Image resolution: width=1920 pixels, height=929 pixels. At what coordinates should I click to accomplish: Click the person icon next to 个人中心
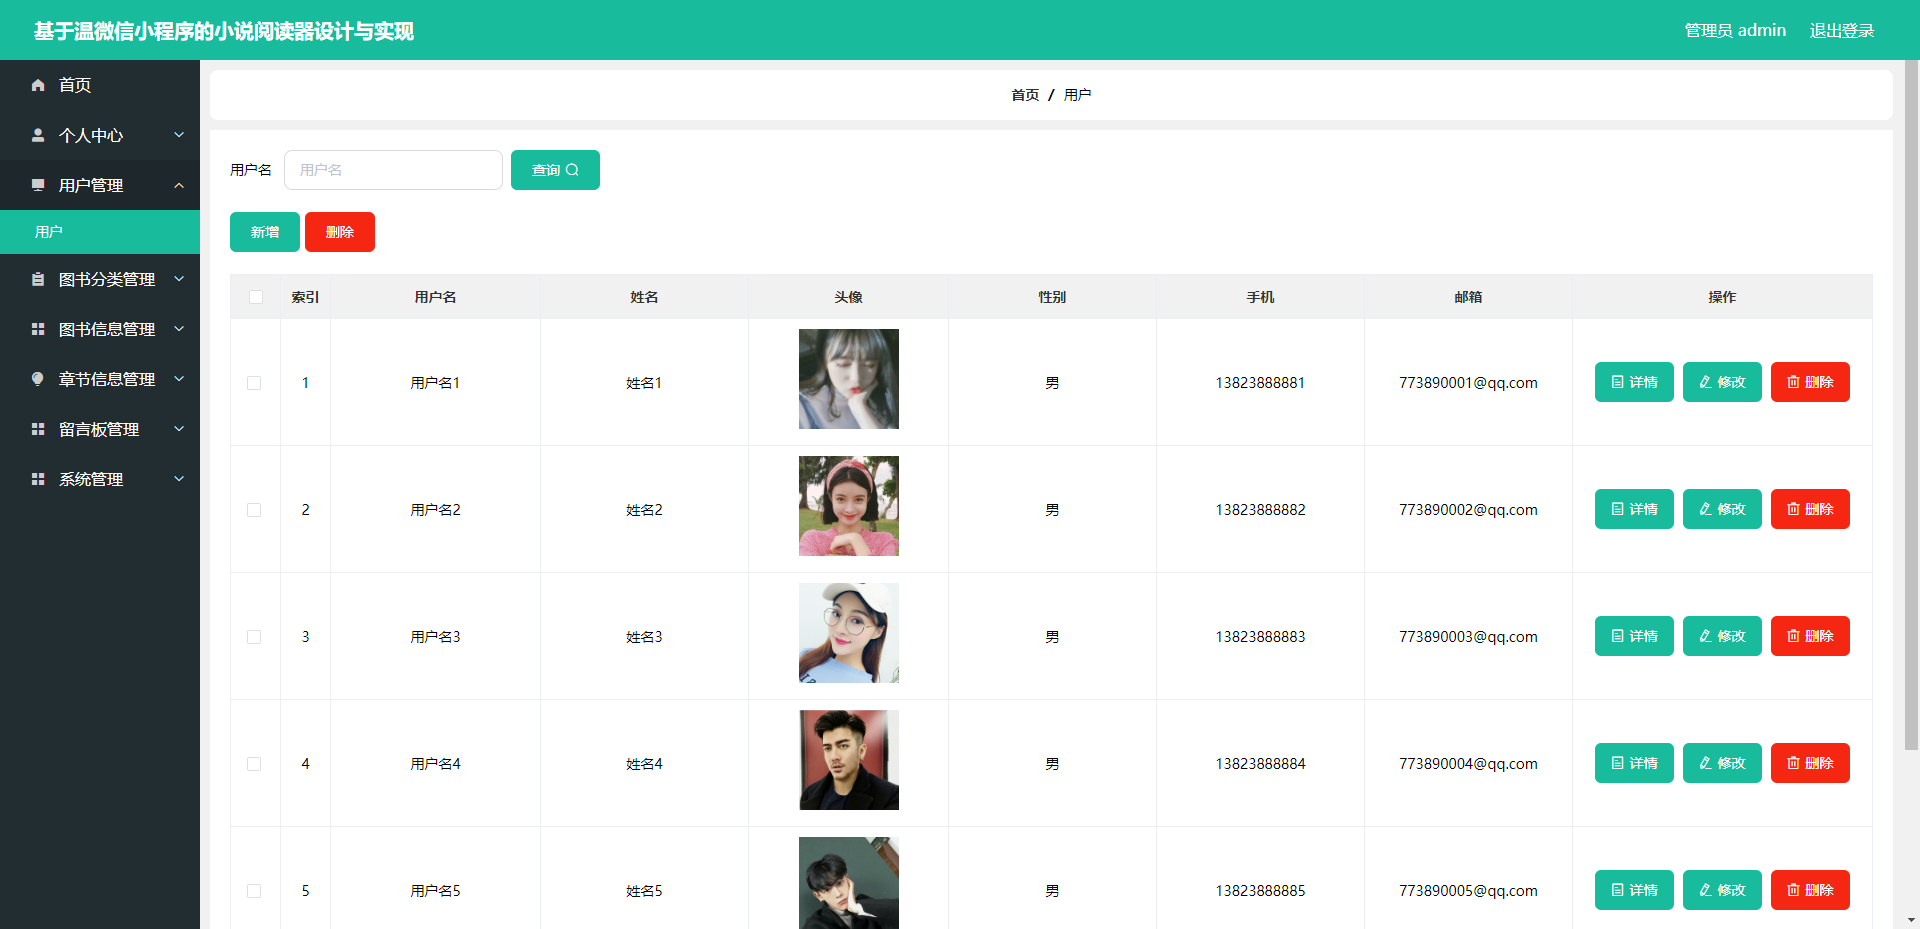[x=38, y=135]
